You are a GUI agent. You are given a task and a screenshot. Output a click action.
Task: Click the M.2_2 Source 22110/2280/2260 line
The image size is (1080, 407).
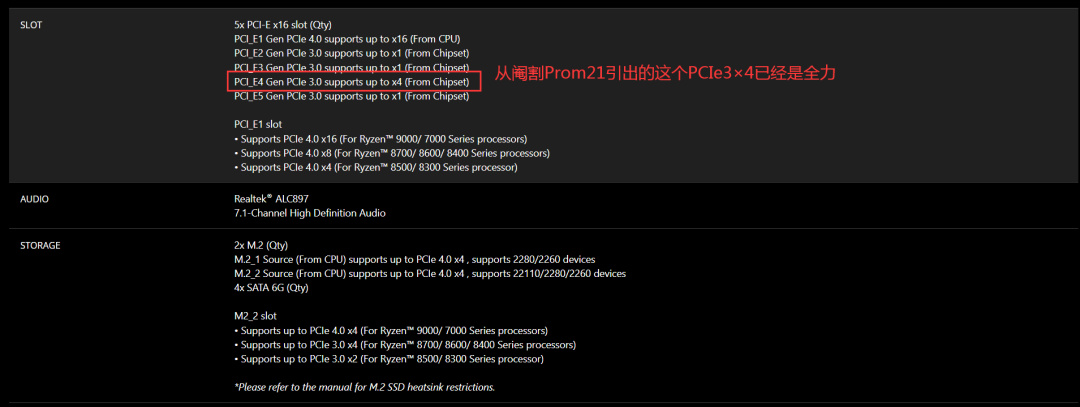point(430,273)
